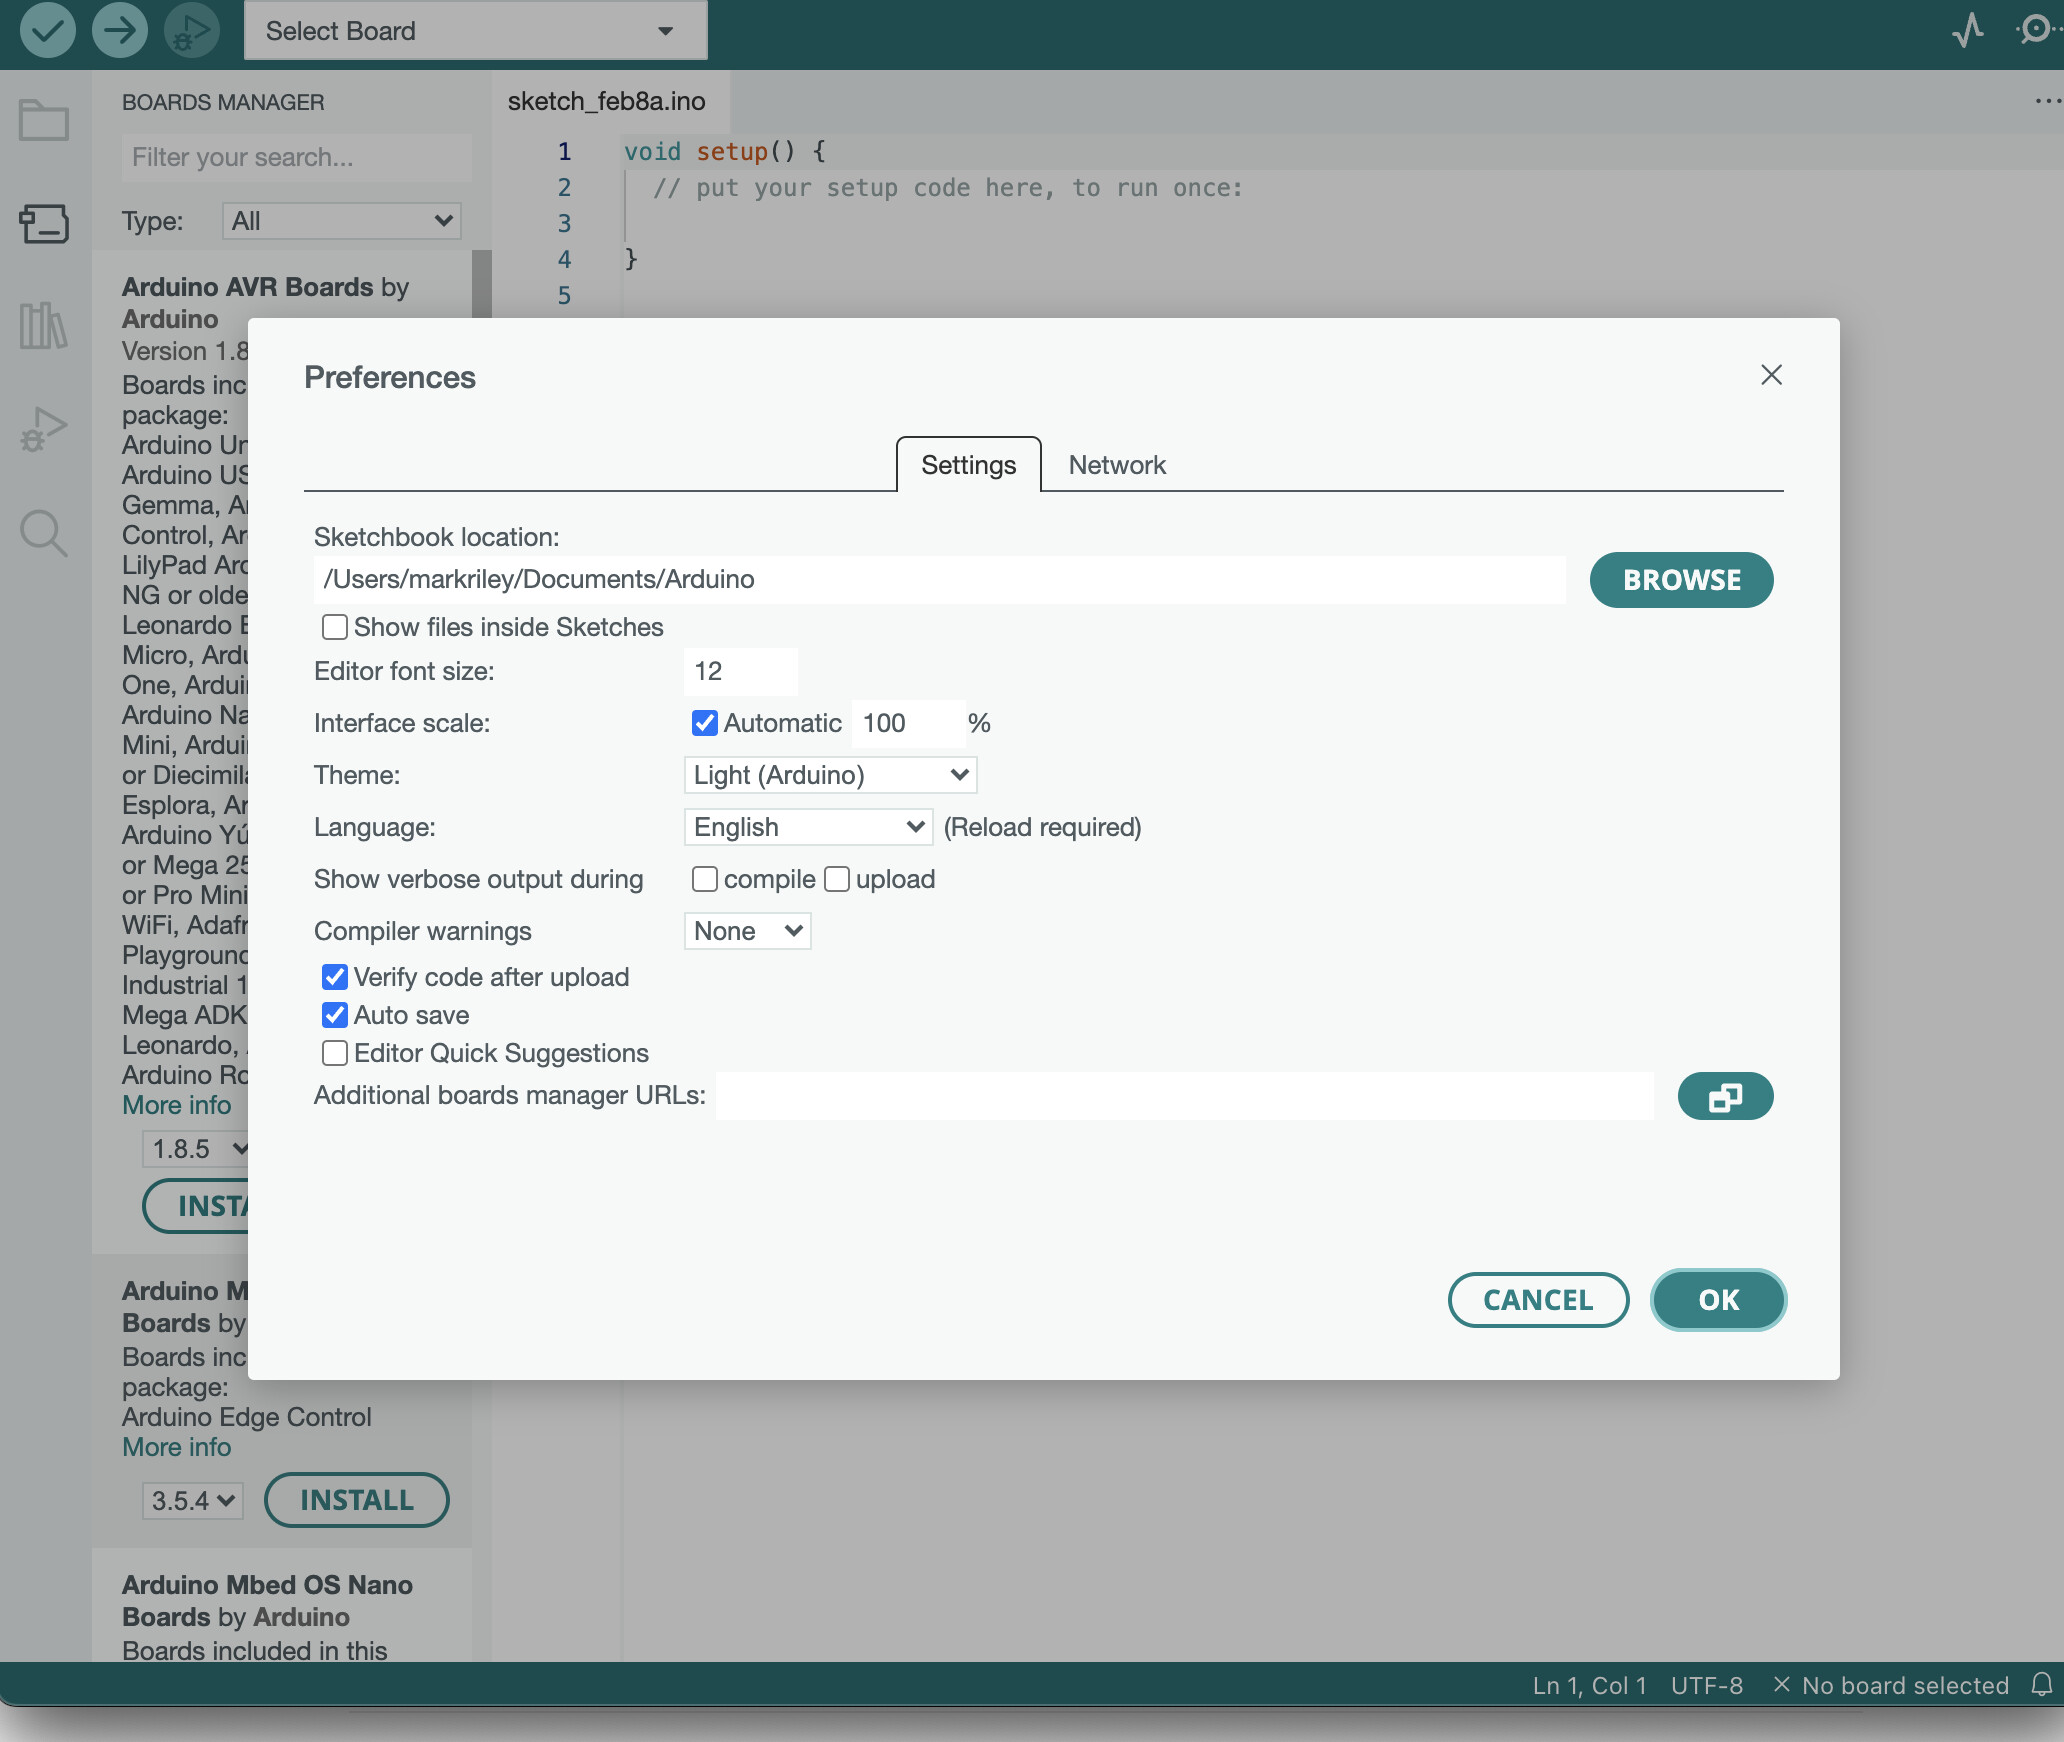Toggle the Auto save checkbox

click(335, 1015)
